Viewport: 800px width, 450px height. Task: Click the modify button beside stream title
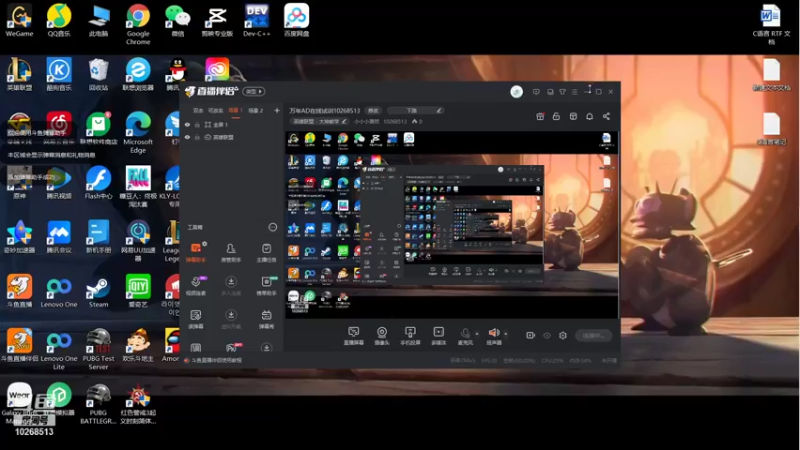(x=373, y=110)
